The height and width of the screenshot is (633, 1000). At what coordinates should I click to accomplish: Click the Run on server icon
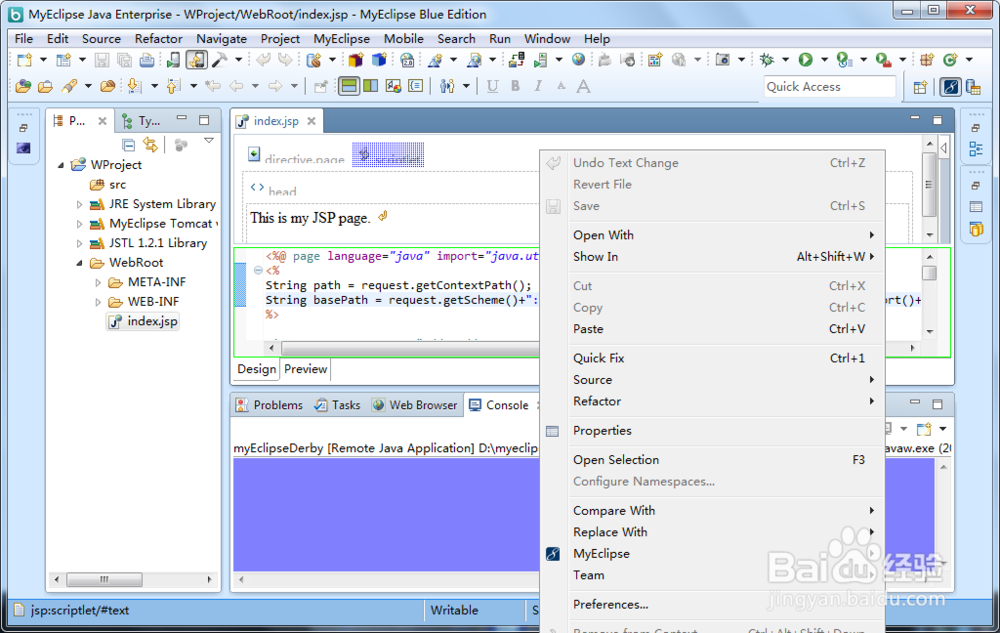tap(844, 60)
